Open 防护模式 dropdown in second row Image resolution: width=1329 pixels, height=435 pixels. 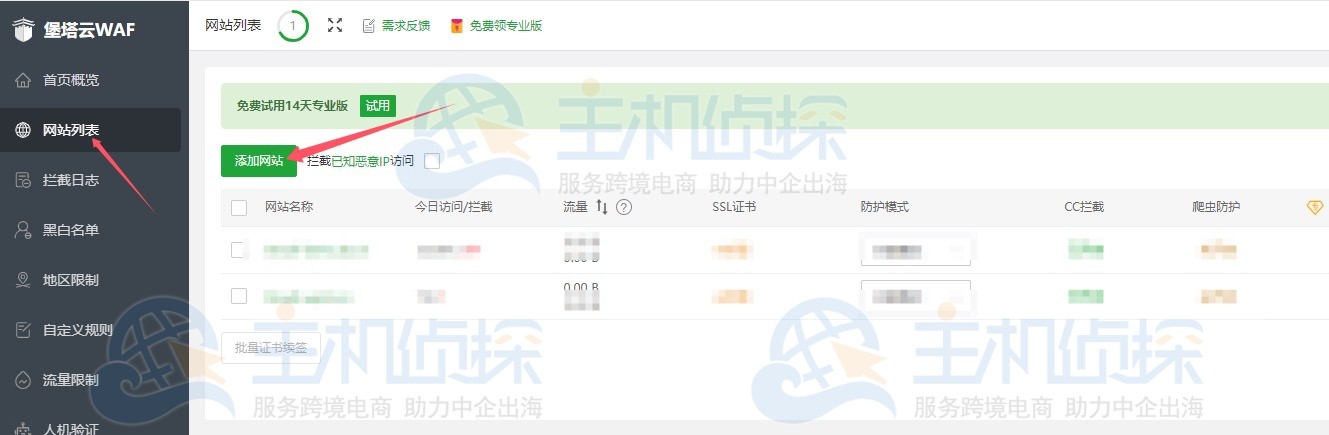(x=916, y=296)
